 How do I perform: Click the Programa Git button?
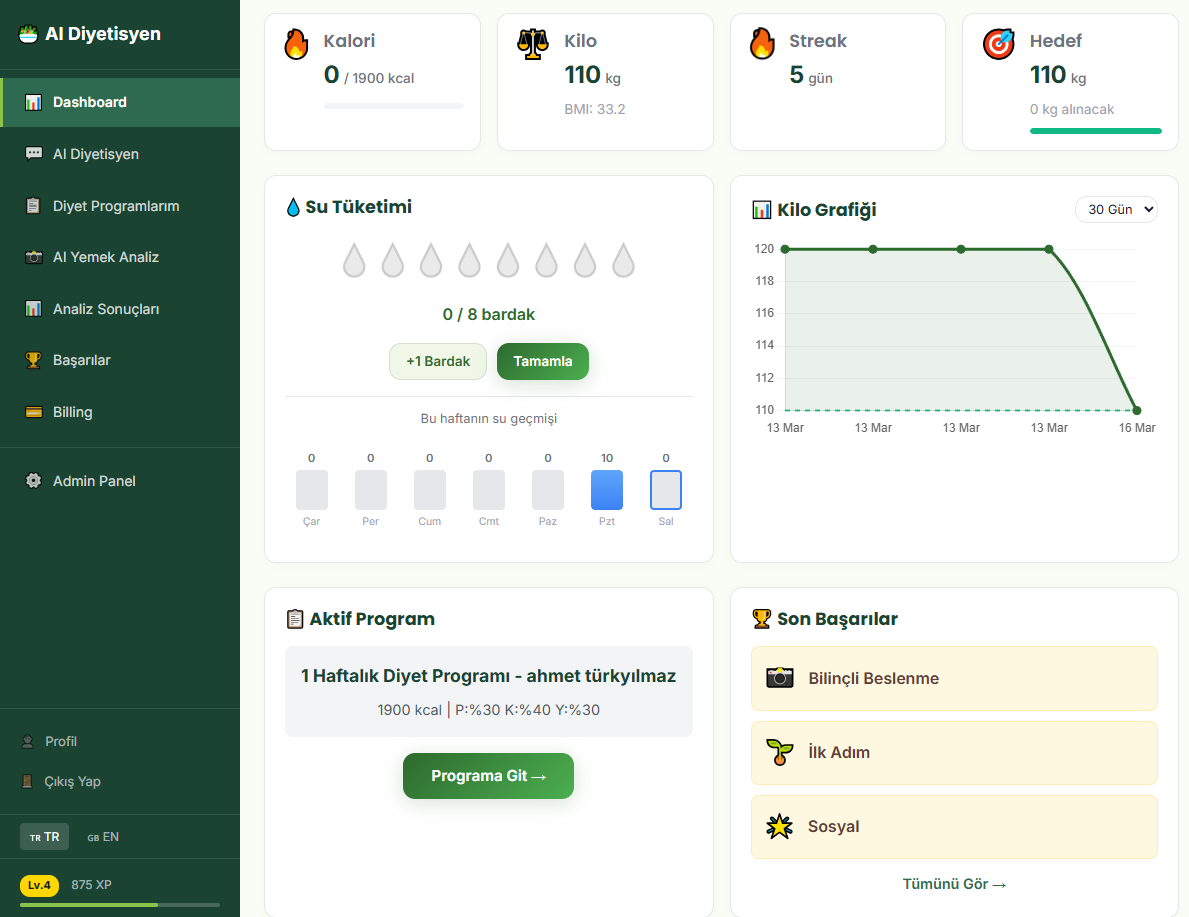click(488, 776)
